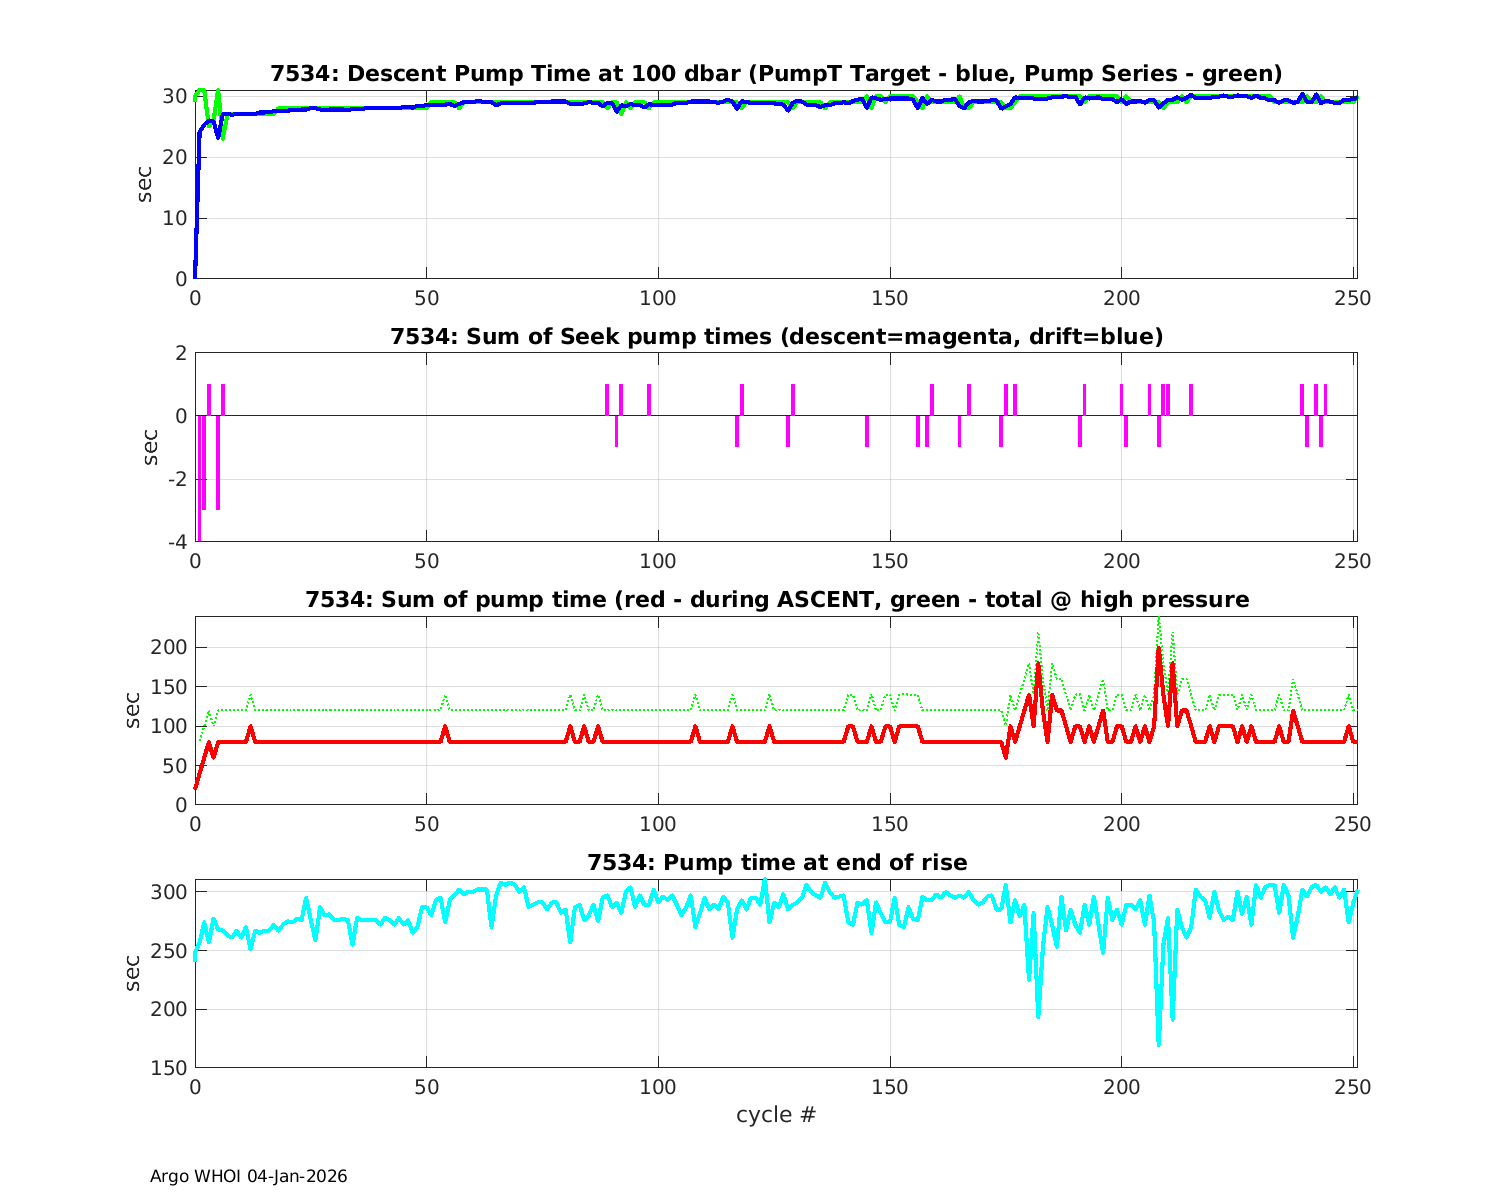Click the '100' x-axis tick under top plot
The image size is (1500, 1200).
pyautogui.click(x=658, y=298)
